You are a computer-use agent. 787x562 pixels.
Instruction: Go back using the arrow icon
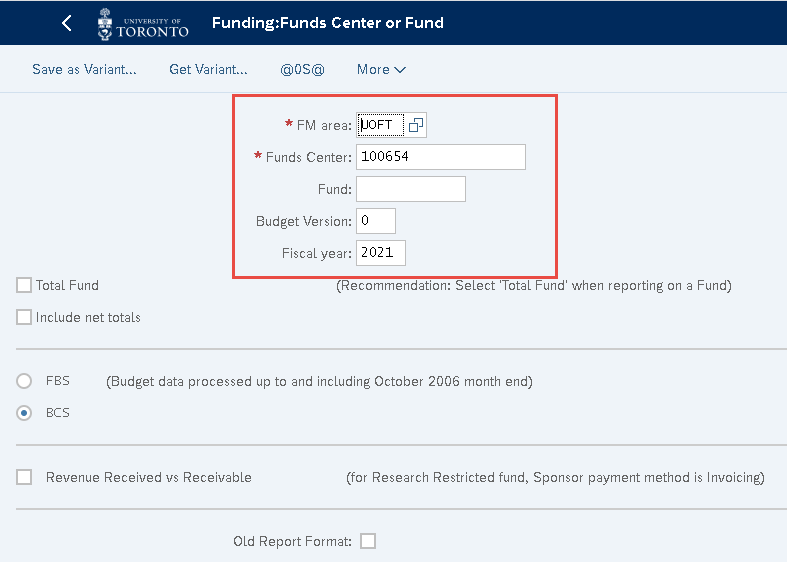coord(66,23)
